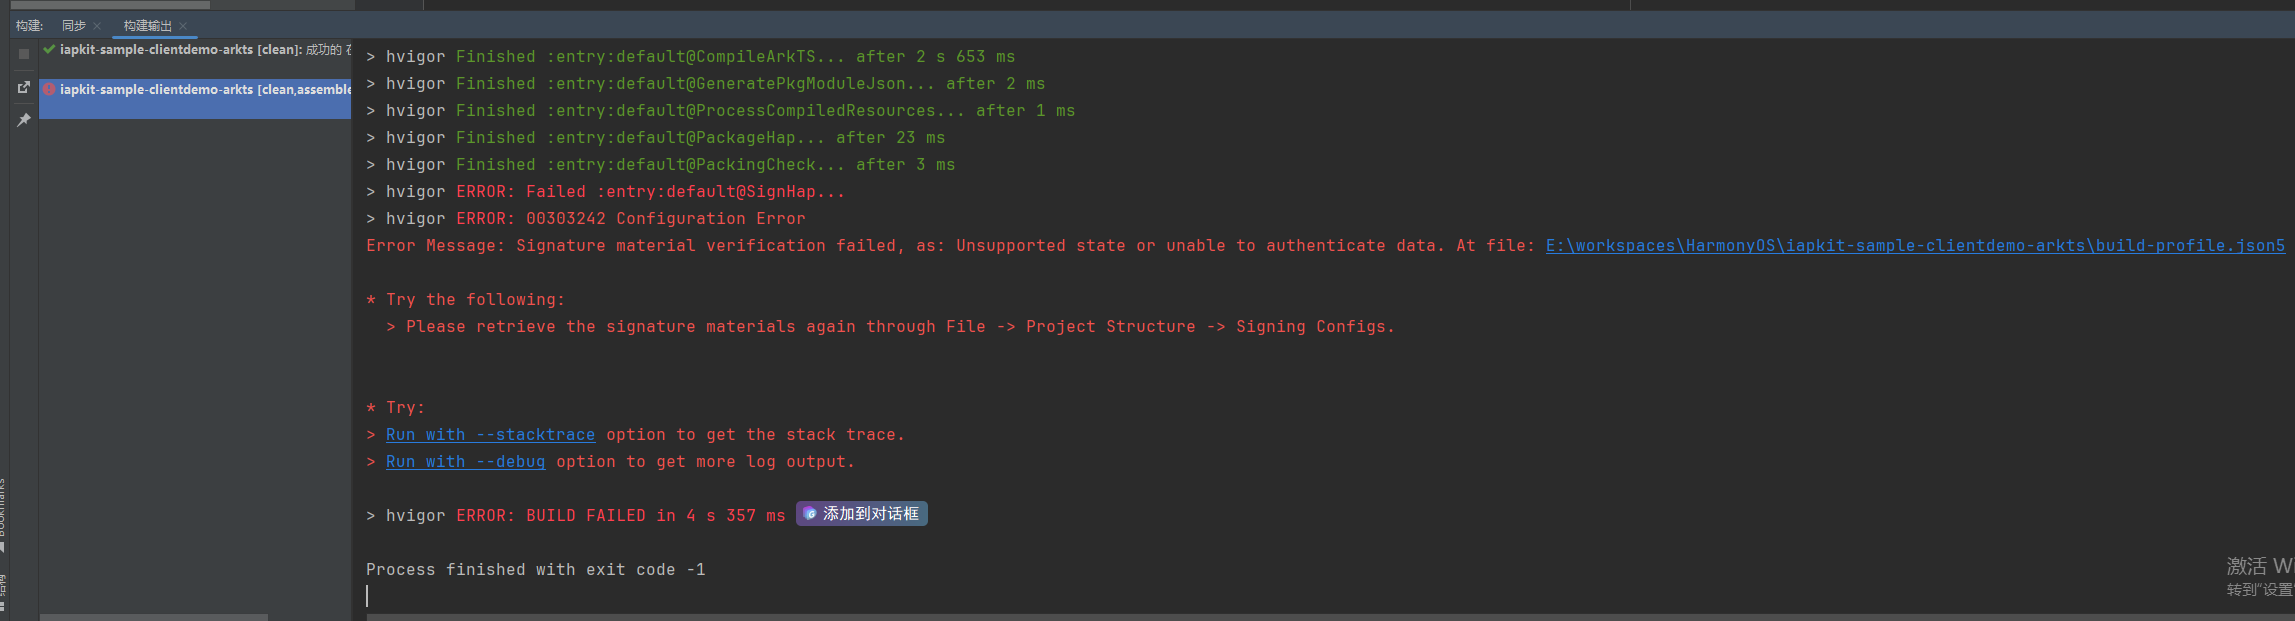Viewport: 2295px width, 621px height.
Task: Click the red error icon on assemble build
Action: (x=49, y=89)
